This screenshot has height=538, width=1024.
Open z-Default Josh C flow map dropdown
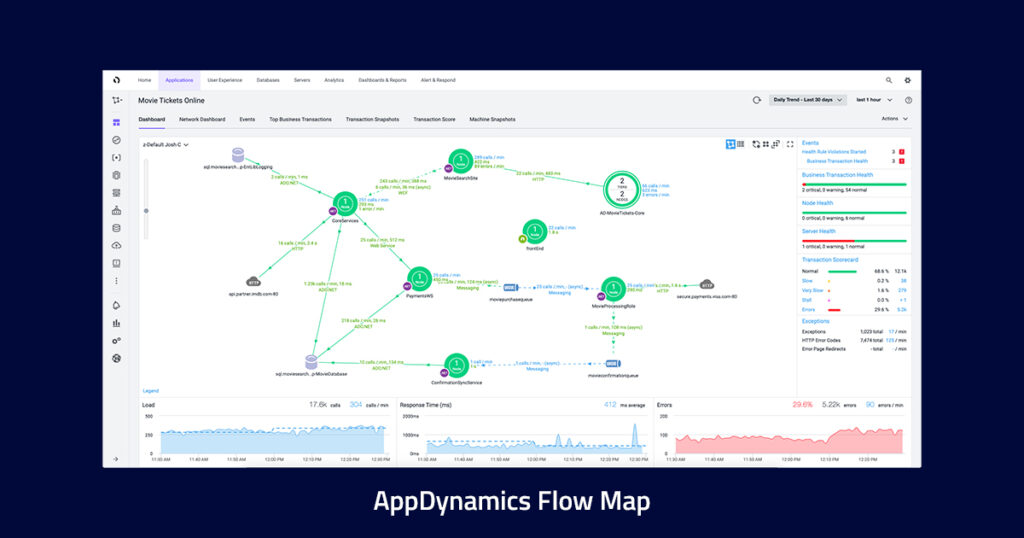[166, 144]
